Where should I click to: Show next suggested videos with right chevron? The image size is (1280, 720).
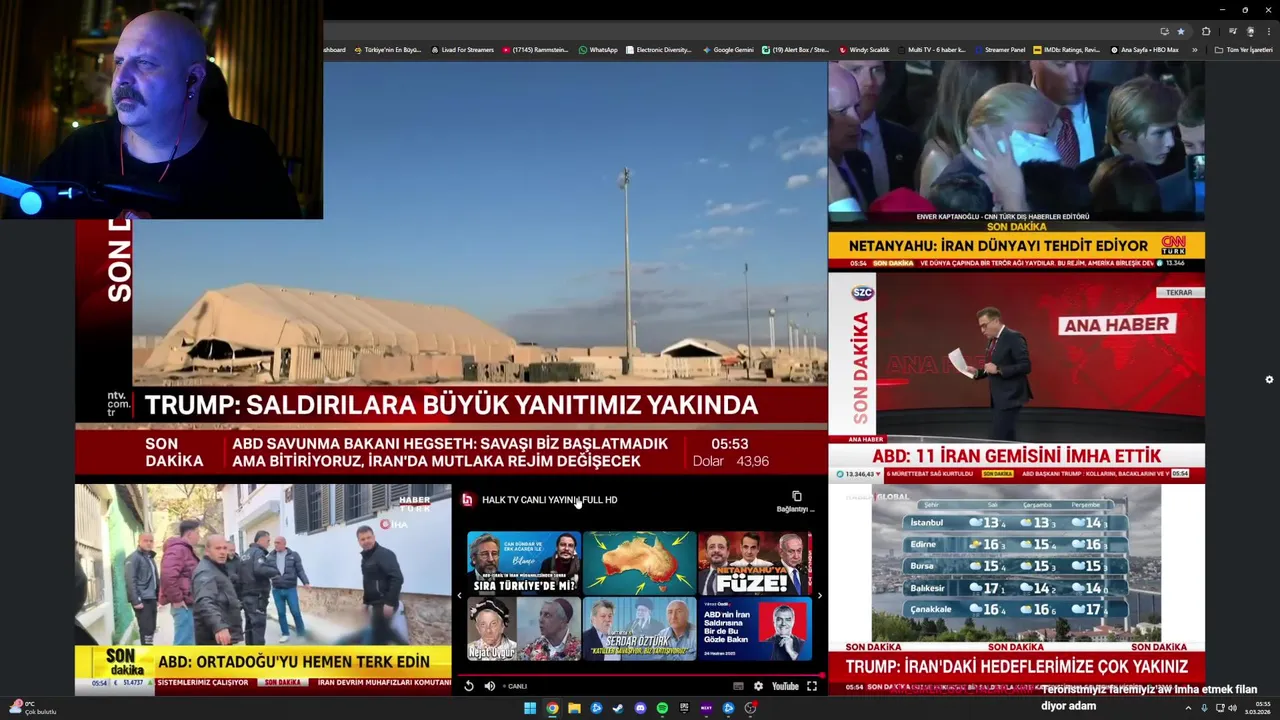click(x=819, y=596)
